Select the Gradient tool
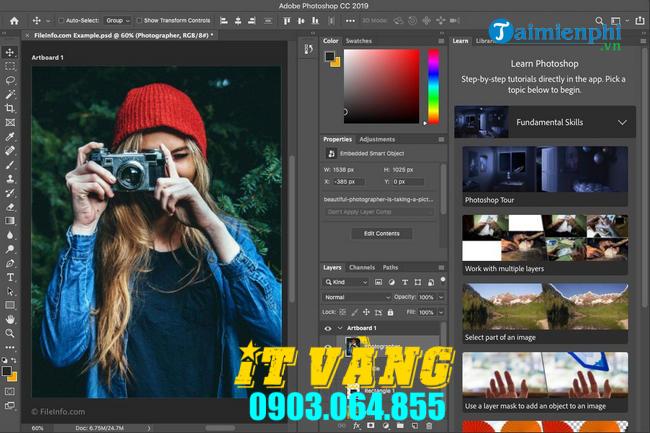Screen dimensions: 650x433 pyautogui.click(x=10, y=221)
